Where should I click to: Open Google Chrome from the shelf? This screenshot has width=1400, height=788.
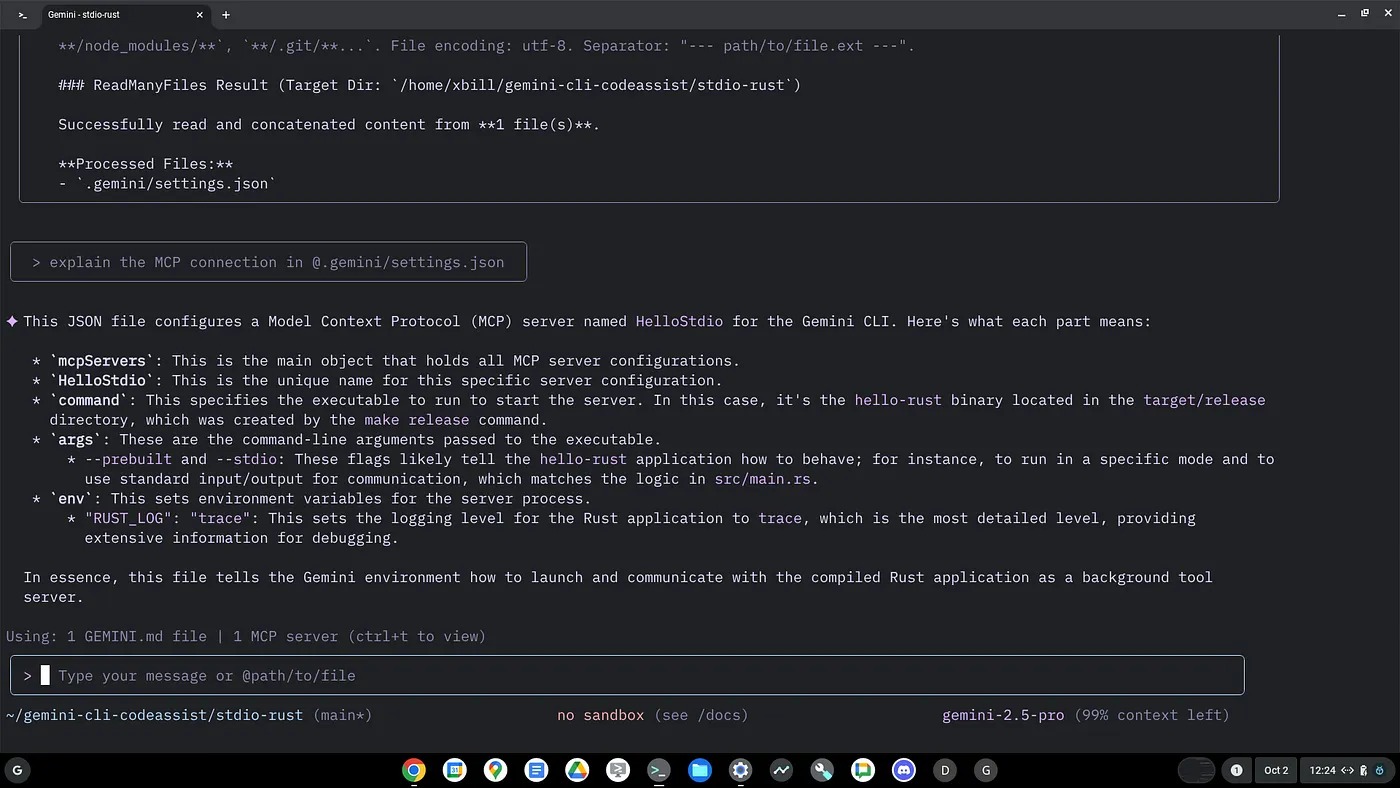[x=414, y=770]
